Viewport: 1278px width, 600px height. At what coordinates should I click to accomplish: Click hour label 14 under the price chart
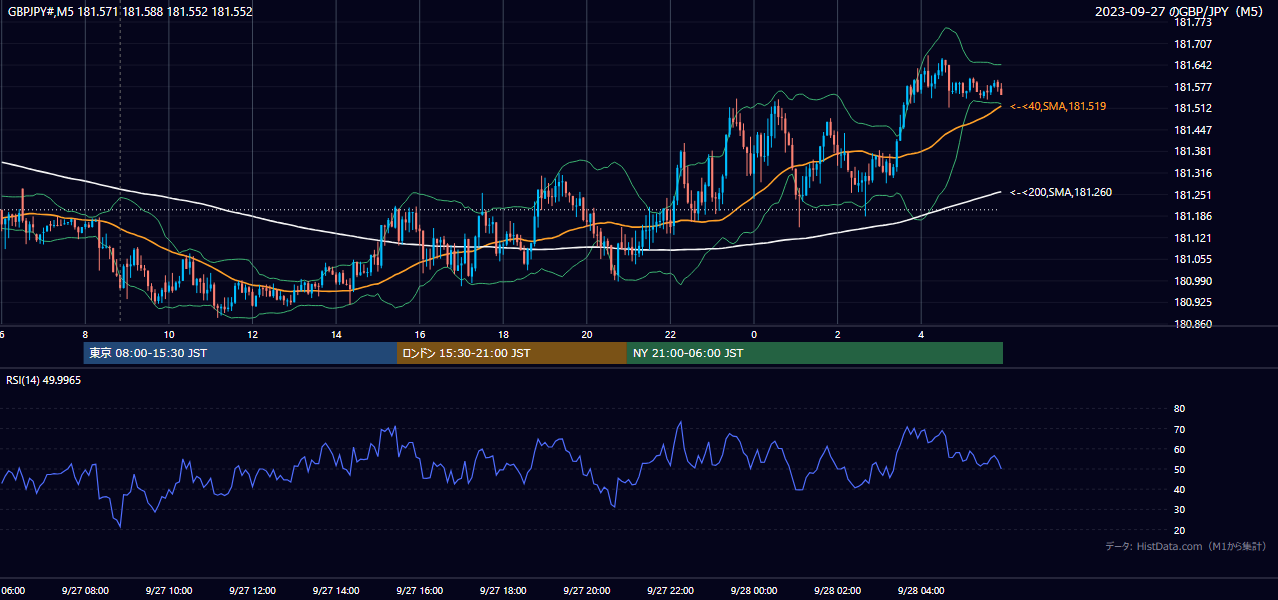point(336,335)
